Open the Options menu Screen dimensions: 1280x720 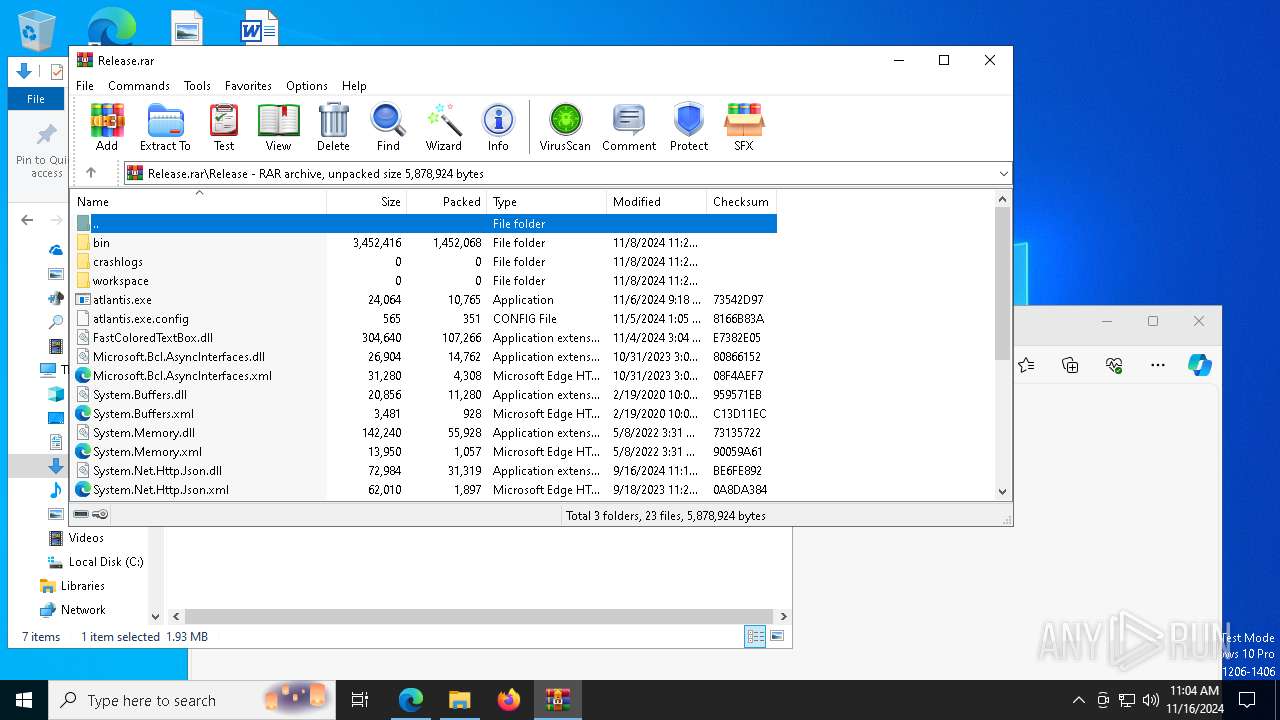click(x=307, y=86)
